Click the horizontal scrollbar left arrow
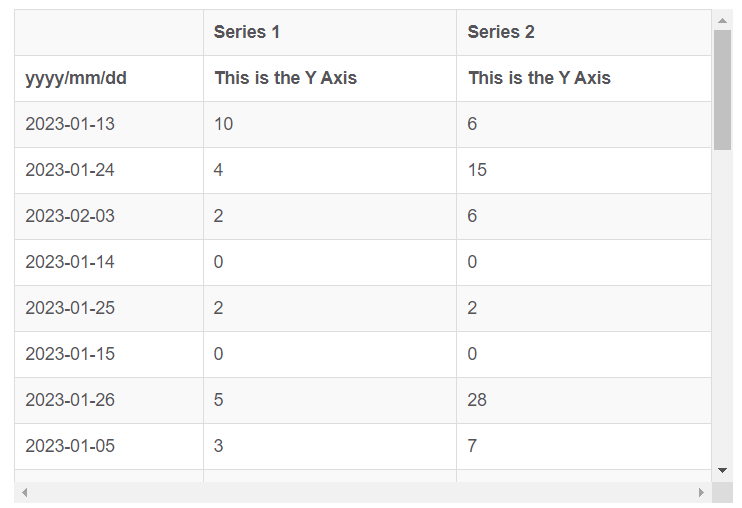 pos(25,492)
